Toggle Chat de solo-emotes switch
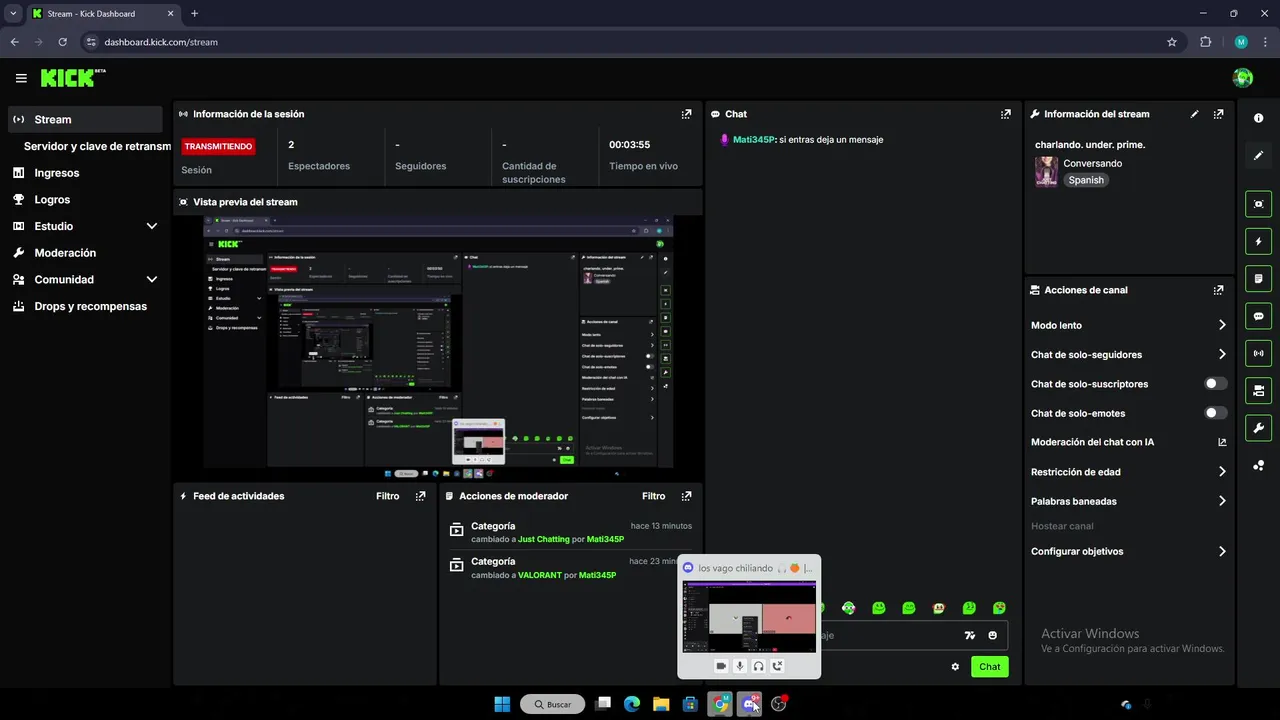The image size is (1280, 720). [1216, 413]
